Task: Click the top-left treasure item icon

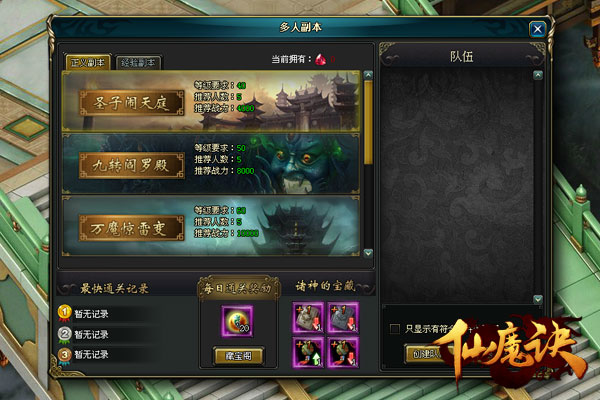Action: coord(308,317)
